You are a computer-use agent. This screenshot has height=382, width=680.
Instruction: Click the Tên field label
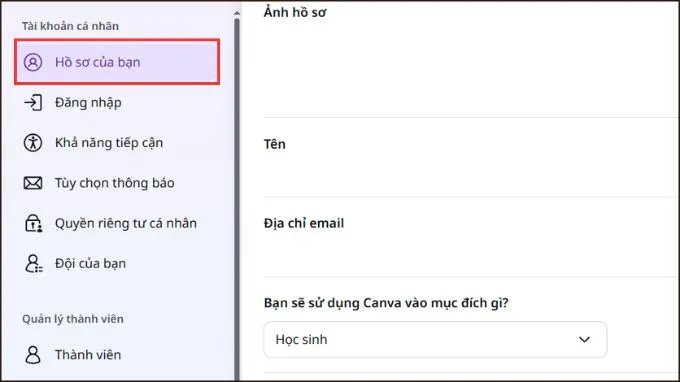[x=275, y=144]
